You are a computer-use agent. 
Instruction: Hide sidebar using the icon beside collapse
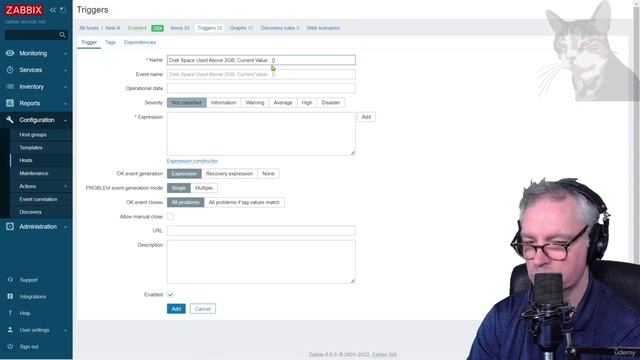(63, 10)
